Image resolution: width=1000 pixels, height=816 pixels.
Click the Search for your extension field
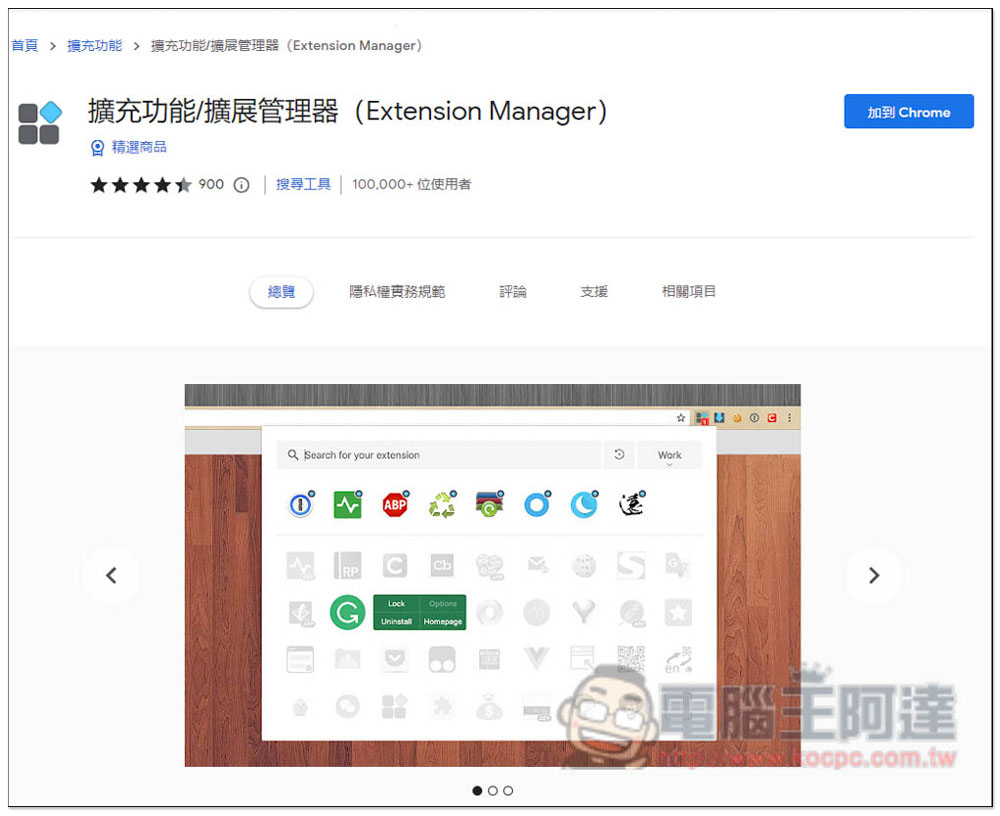pos(439,455)
